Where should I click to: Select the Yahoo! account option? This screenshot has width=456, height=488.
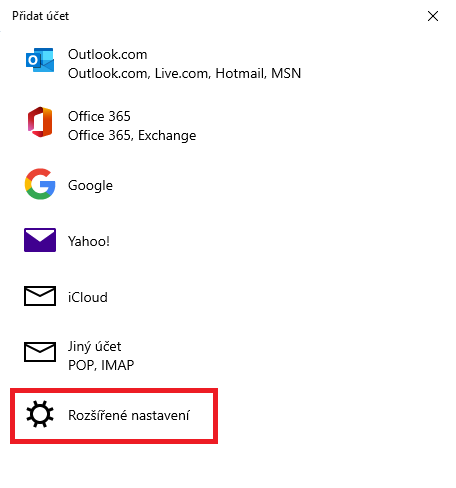[x=89, y=241]
